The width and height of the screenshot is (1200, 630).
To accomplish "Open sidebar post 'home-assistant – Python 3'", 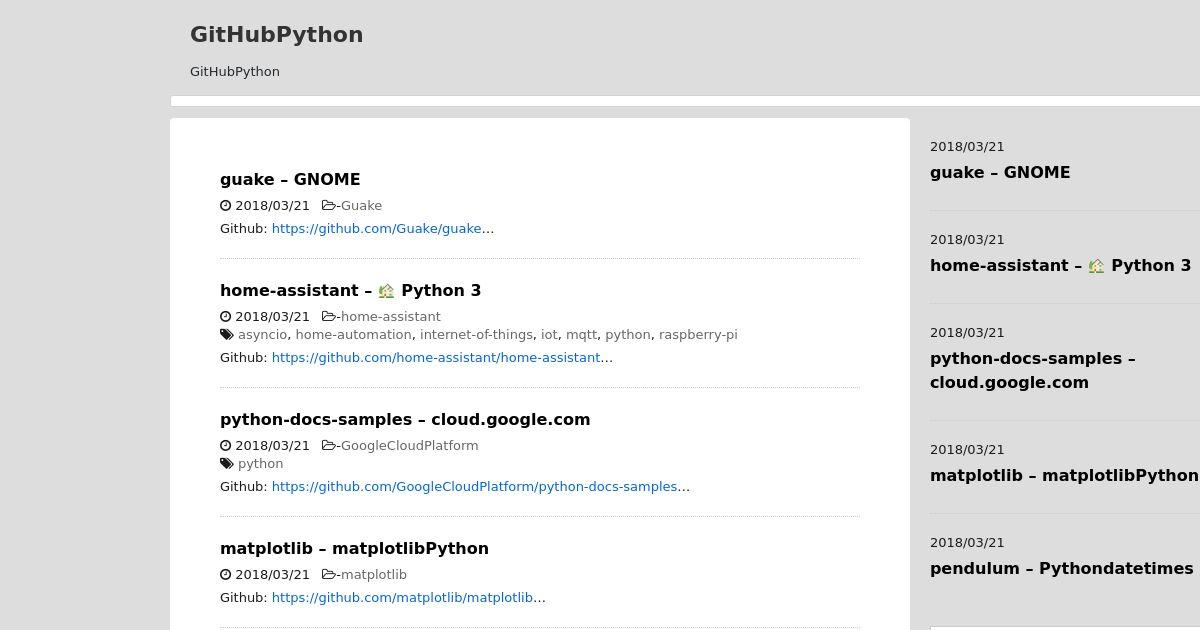I will [x=1060, y=266].
